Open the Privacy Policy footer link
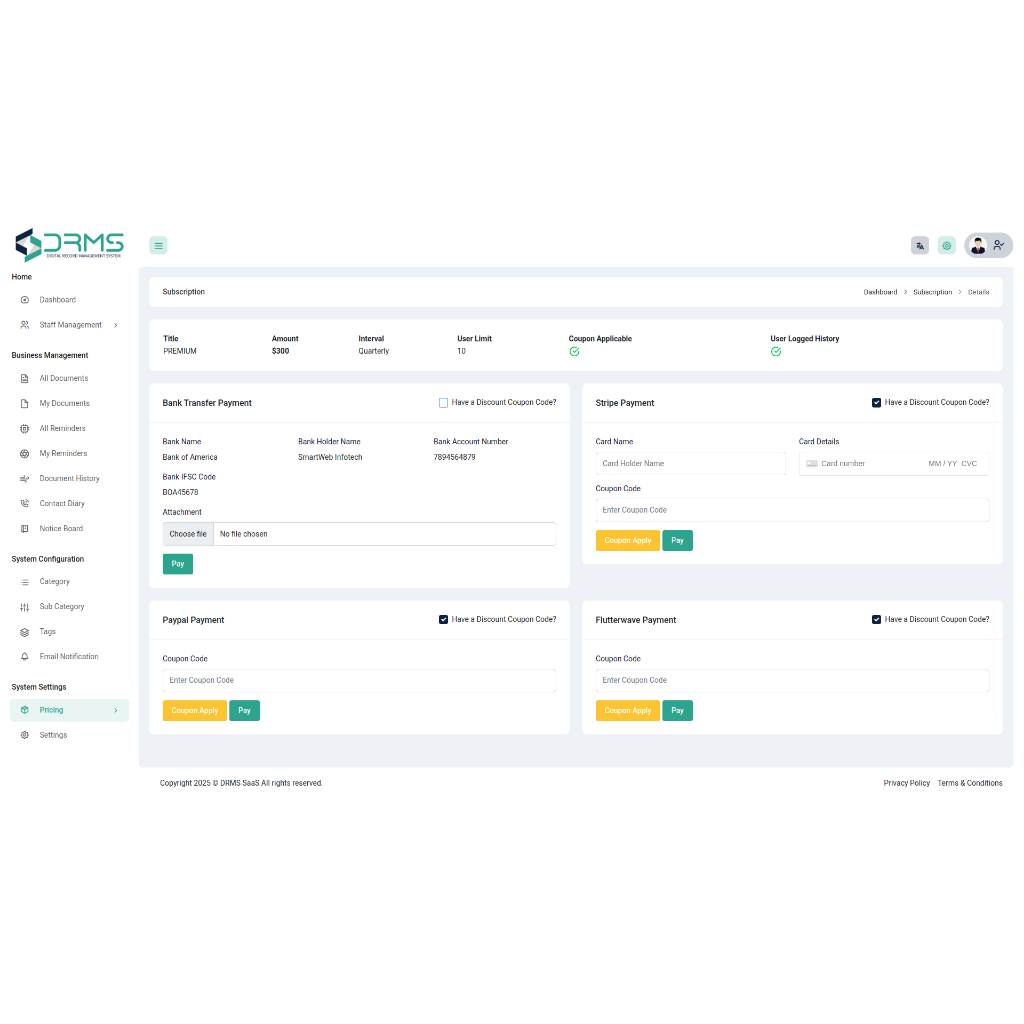Image resolution: width=1024 pixels, height=1024 pixels. (906, 783)
